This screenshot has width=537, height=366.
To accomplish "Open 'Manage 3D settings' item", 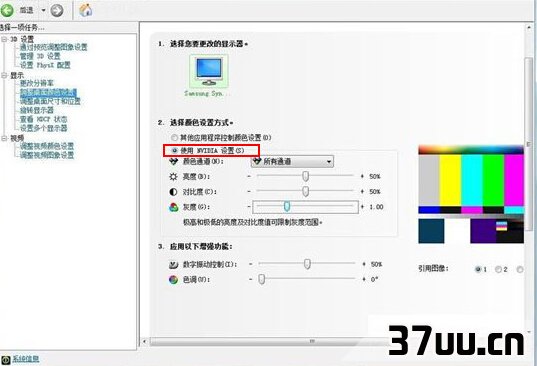I will (40, 56).
